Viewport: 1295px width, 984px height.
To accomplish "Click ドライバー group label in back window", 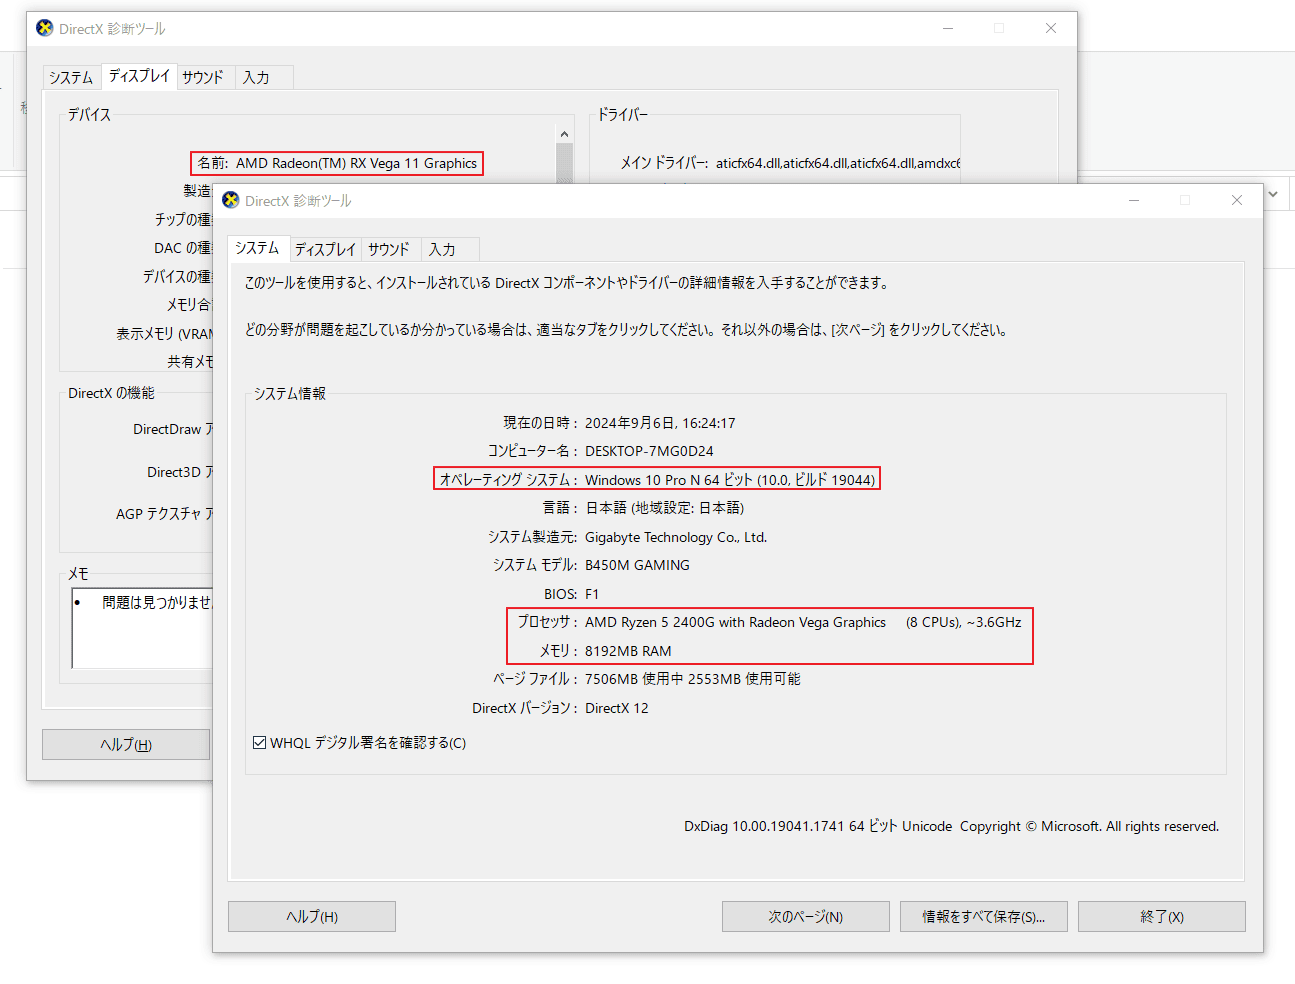I will coord(623,115).
